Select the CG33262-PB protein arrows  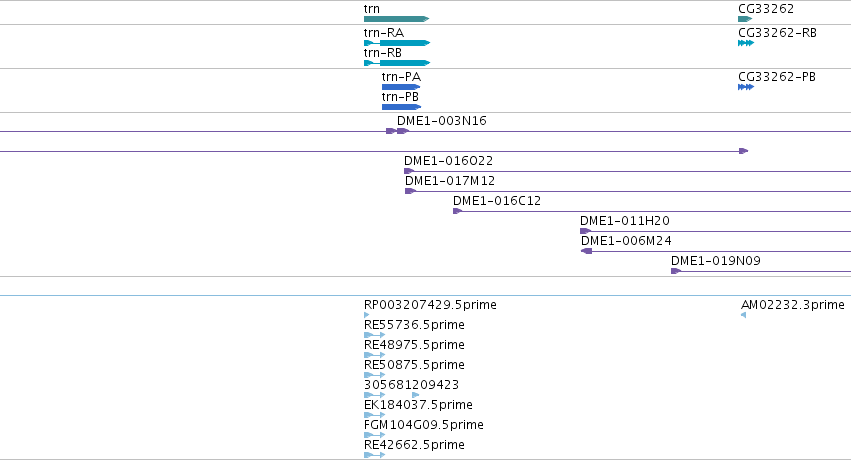(746, 87)
